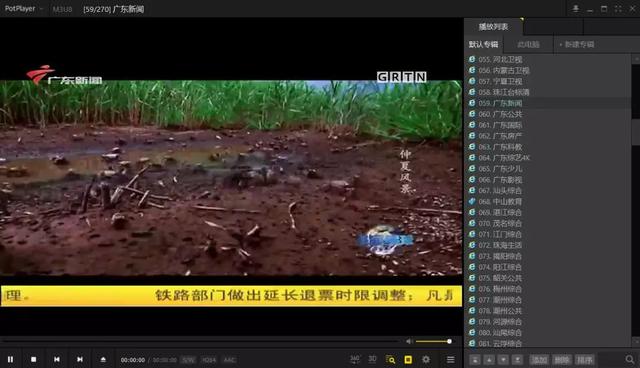Viewport: 640px width, 368px height.
Task: Switch to the 默认专辑 tab
Action: (483, 44)
